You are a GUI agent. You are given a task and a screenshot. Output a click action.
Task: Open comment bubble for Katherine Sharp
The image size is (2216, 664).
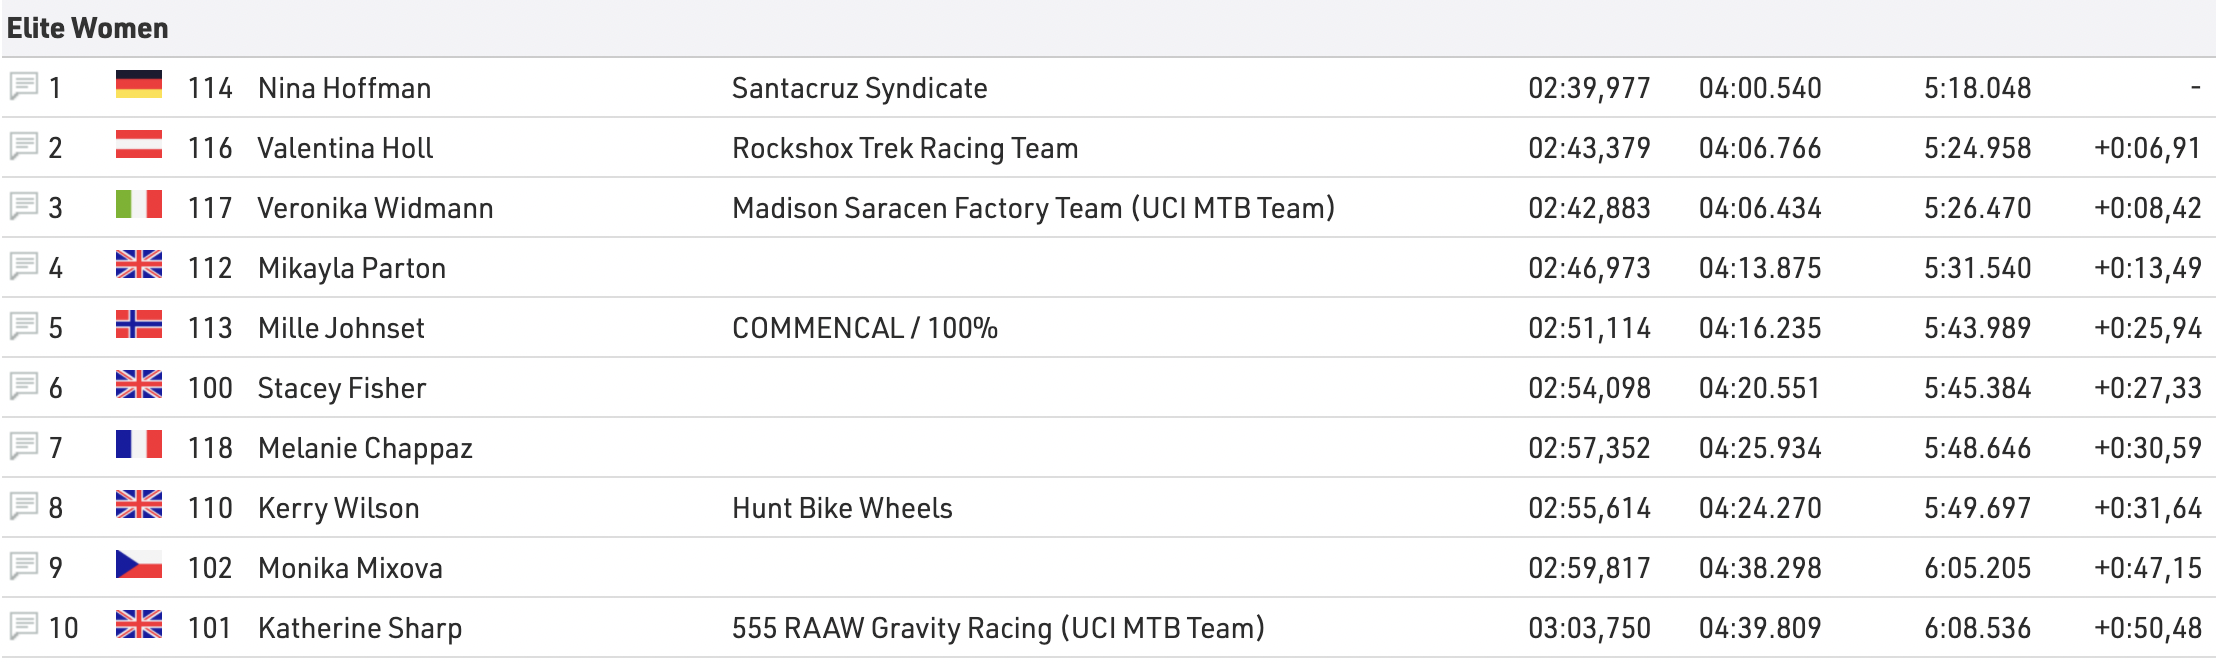click(x=24, y=626)
